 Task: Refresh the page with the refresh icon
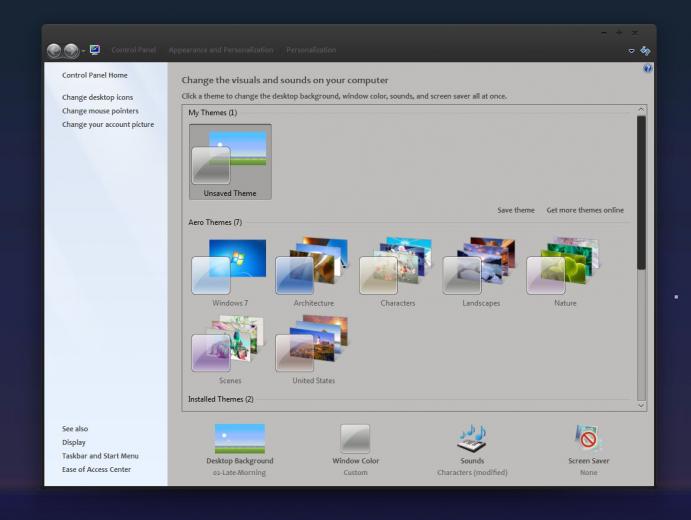coord(645,51)
